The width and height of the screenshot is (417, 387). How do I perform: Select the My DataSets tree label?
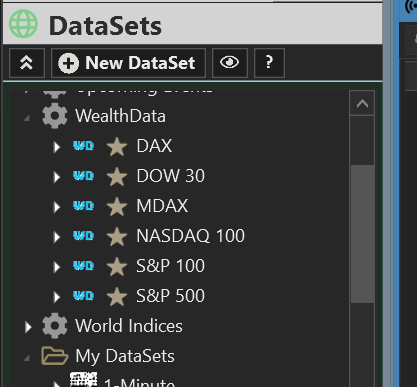pyautogui.click(x=125, y=356)
